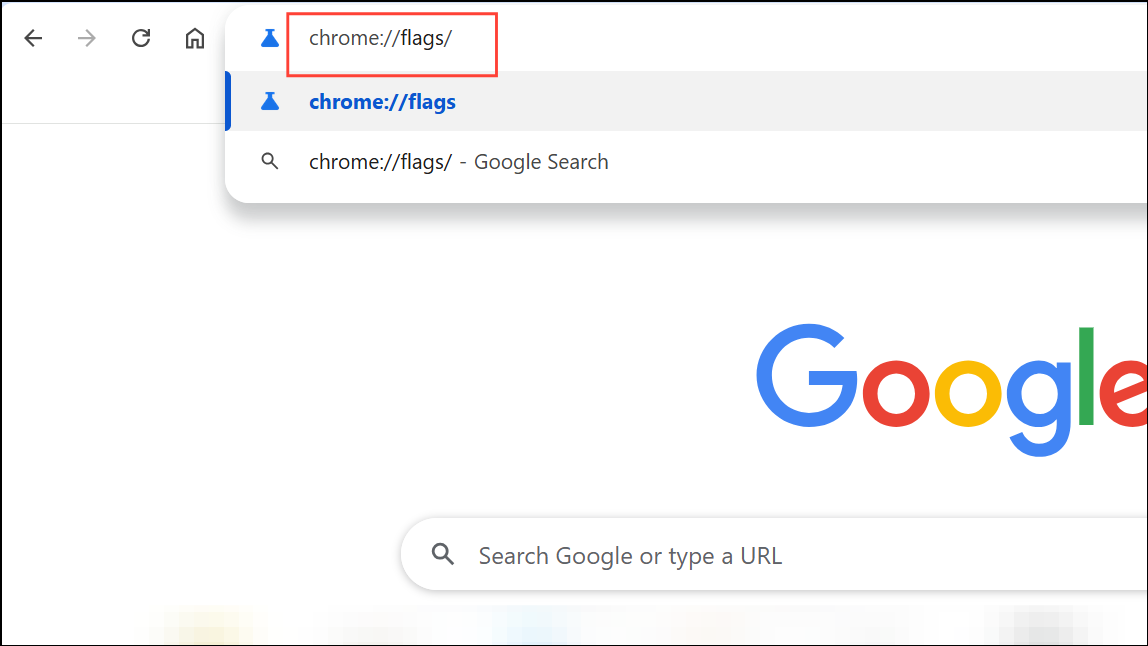Click the magnifier icon inside the Google search box
The height and width of the screenshot is (646, 1148).
click(443, 554)
